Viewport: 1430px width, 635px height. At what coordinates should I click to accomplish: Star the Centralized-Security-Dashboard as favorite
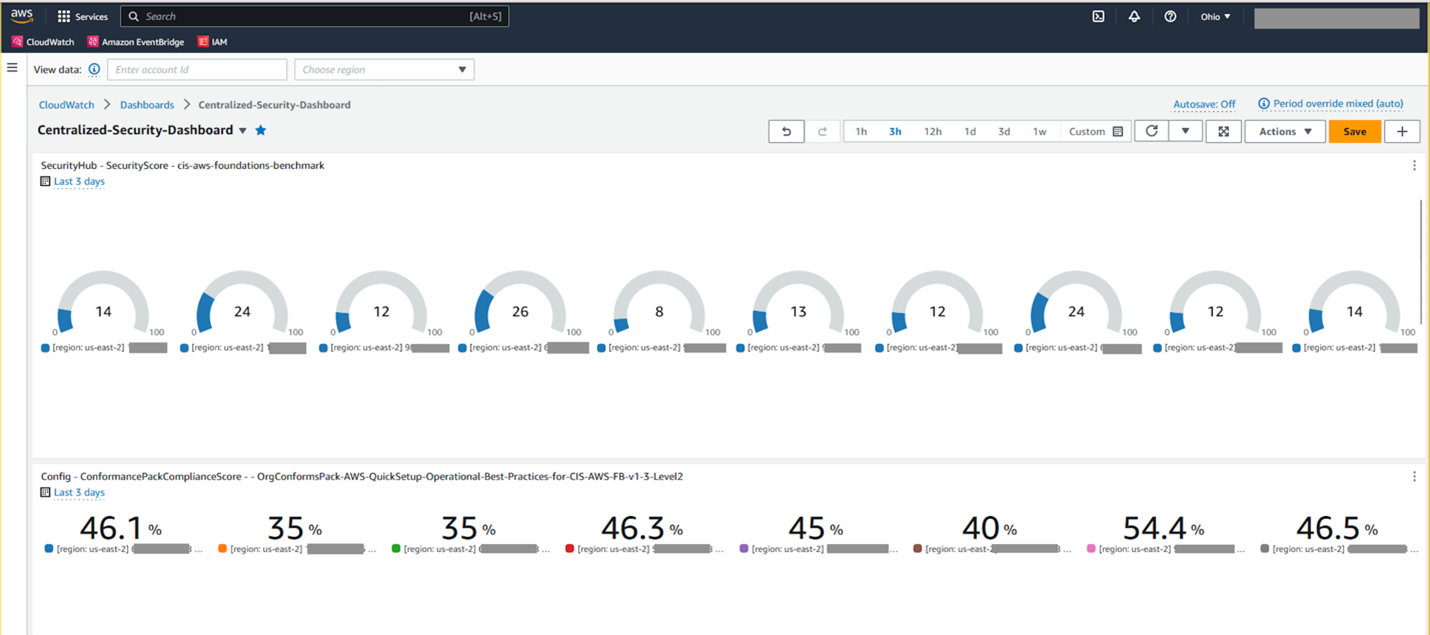click(260, 129)
